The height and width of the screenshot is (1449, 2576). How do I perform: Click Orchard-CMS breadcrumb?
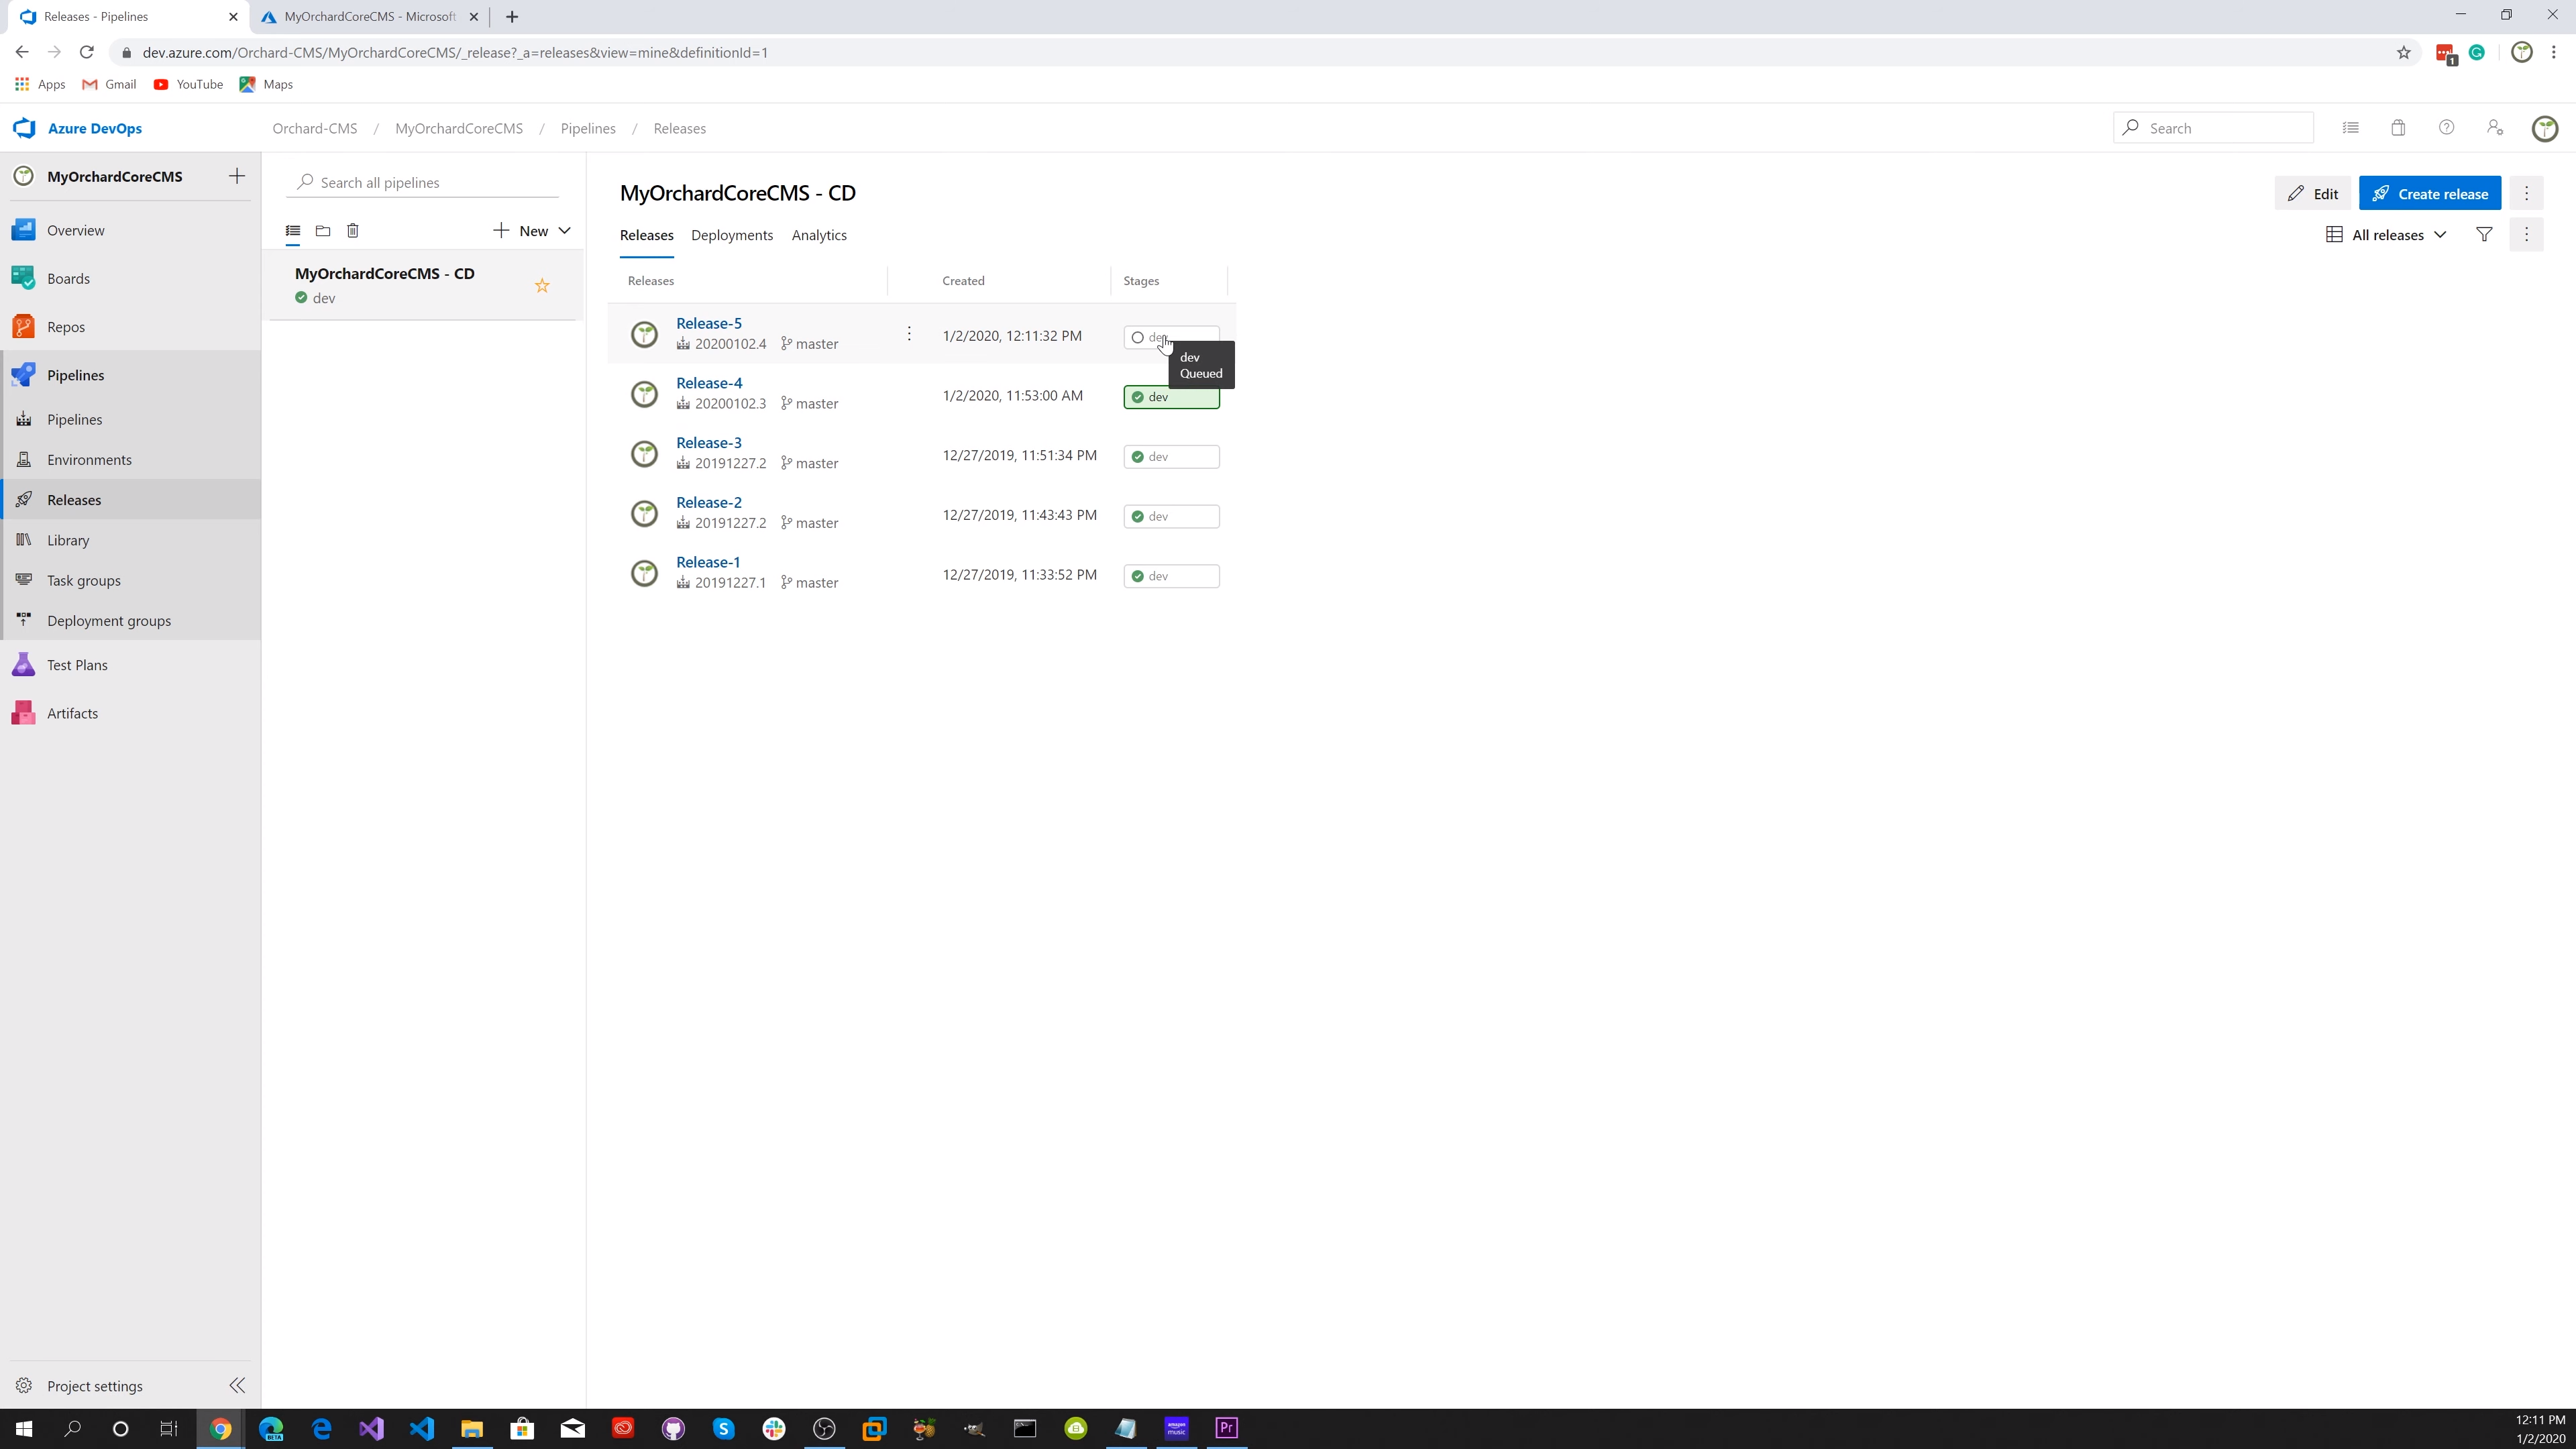pos(315,128)
